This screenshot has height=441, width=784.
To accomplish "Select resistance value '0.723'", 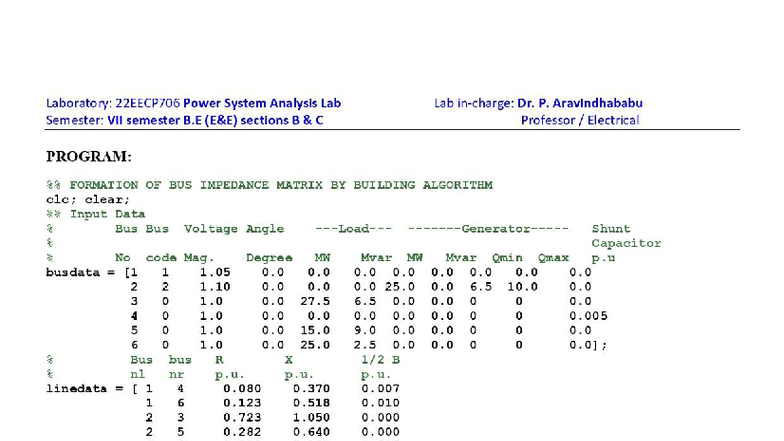I will (x=242, y=418).
